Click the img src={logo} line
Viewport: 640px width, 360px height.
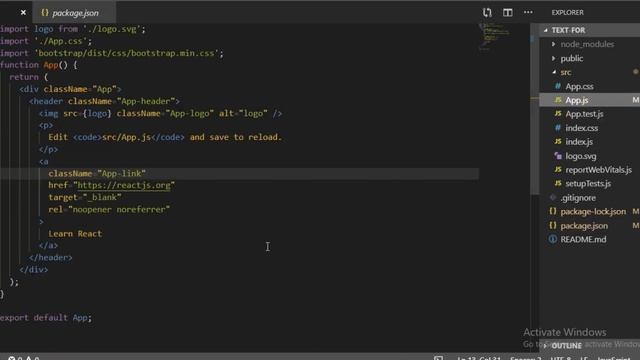(160, 113)
